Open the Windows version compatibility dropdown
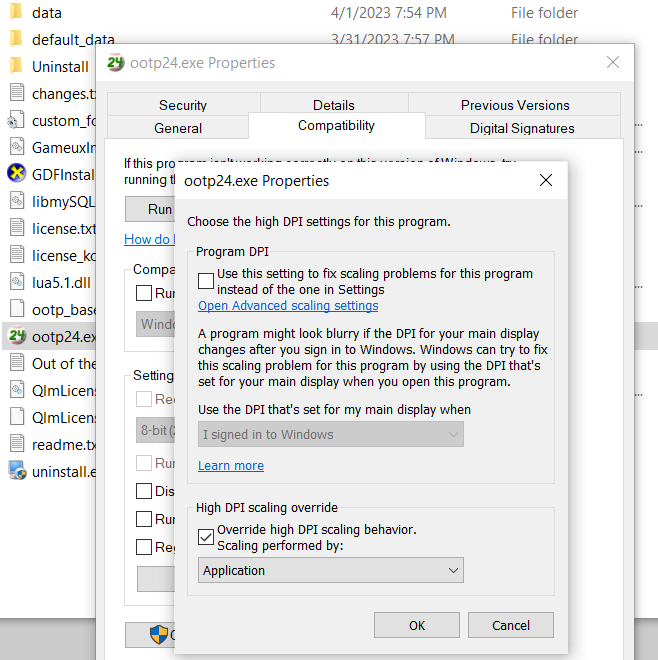658x660 pixels. pos(155,324)
